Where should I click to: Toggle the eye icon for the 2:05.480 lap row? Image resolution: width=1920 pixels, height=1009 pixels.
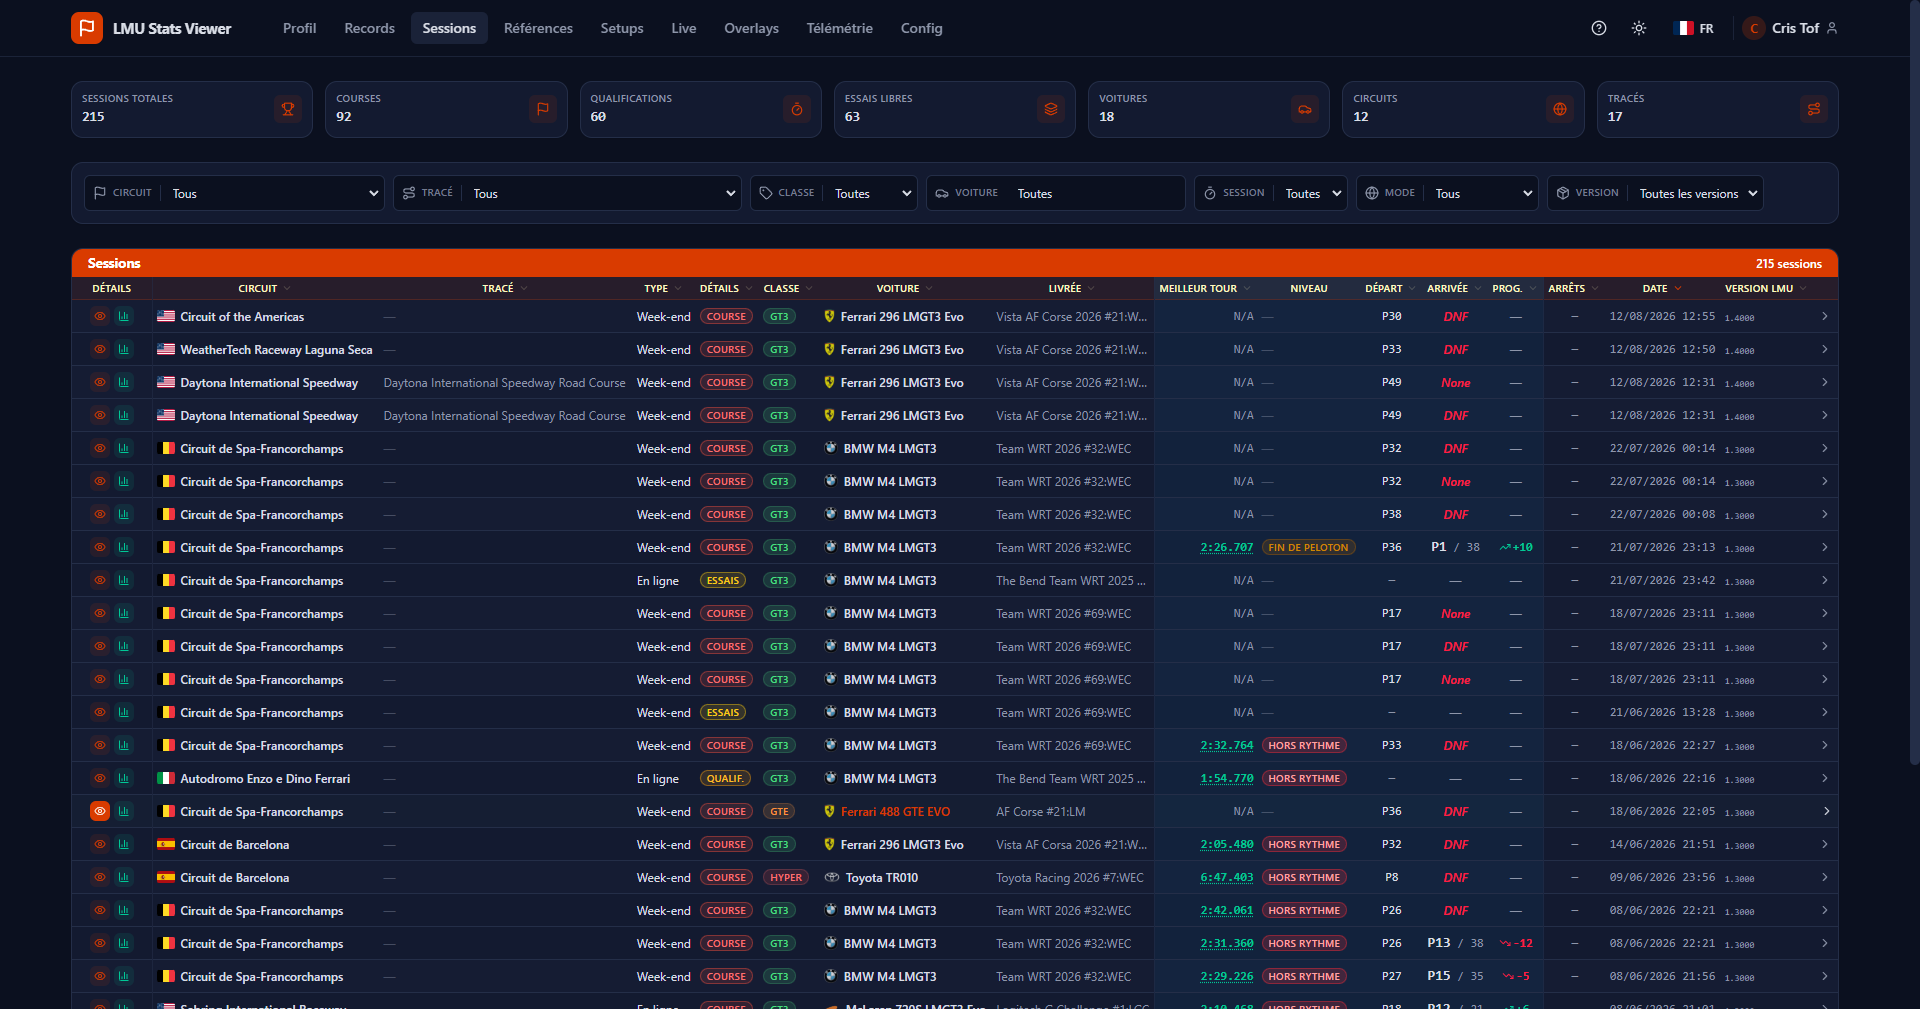100,844
